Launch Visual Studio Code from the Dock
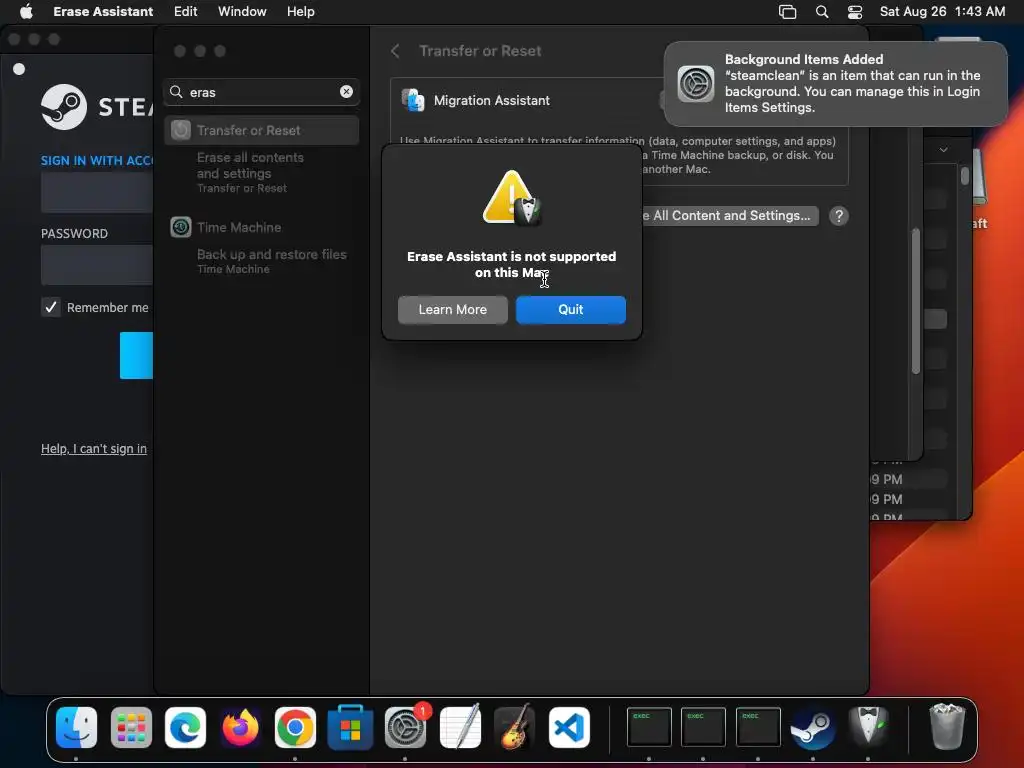The width and height of the screenshot is (1024, 768). tap(569, 727)
